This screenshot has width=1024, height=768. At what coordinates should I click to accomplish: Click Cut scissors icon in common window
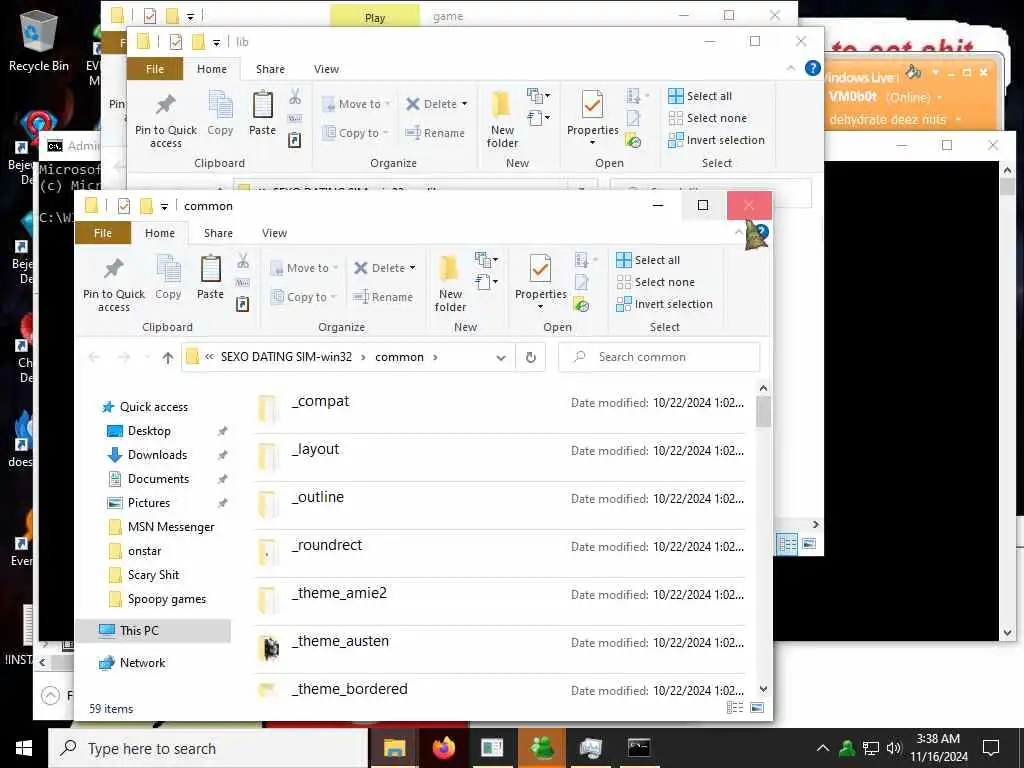[243, 261]
